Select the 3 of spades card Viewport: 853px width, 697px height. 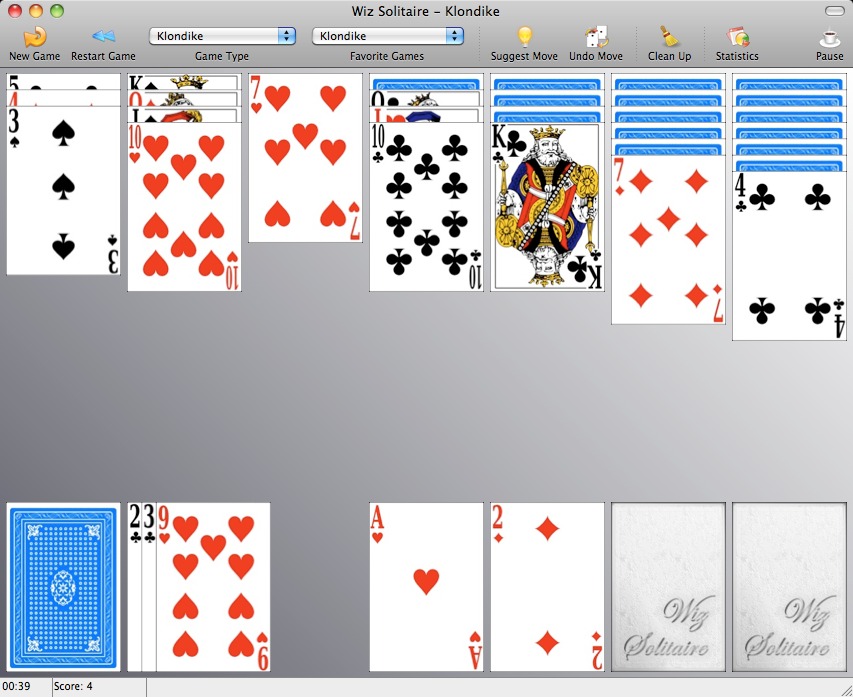(x=63, y=192)
